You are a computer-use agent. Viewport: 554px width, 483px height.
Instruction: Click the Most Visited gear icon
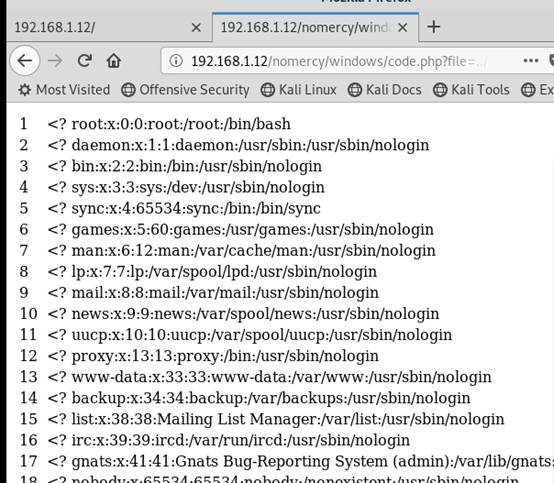(25, 90)
